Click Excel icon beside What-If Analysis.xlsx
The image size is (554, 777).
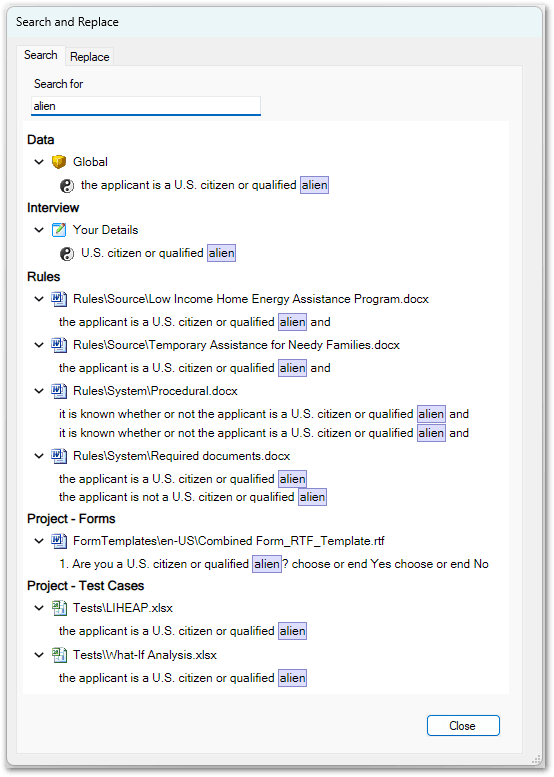[59, 655]
